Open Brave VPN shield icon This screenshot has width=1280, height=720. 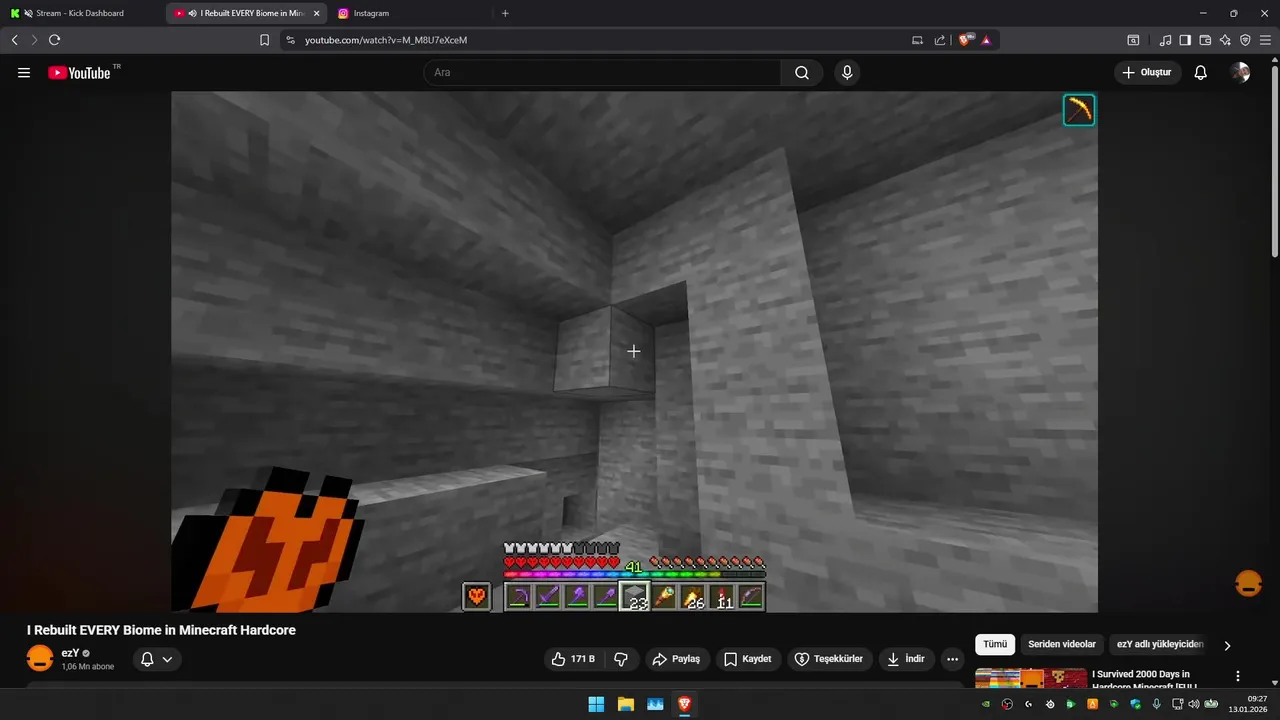(1245, 40)
